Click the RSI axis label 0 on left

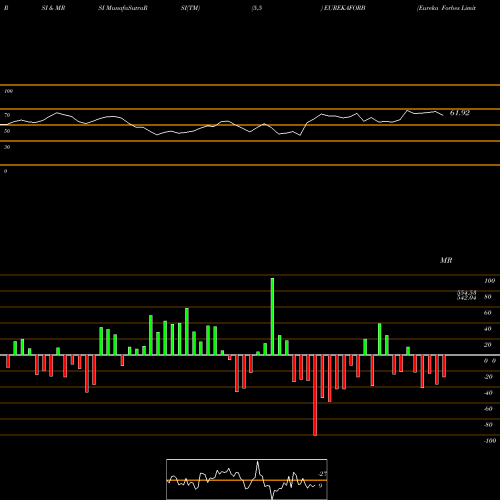coord(5,171)
